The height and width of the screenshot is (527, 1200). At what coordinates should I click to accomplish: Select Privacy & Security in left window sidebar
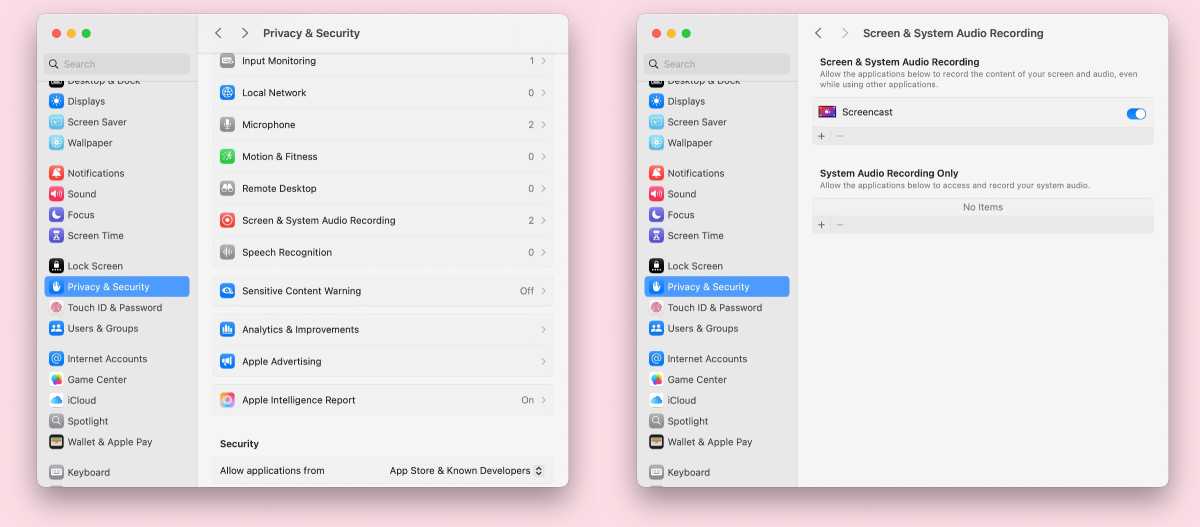[x=117, y=287]
